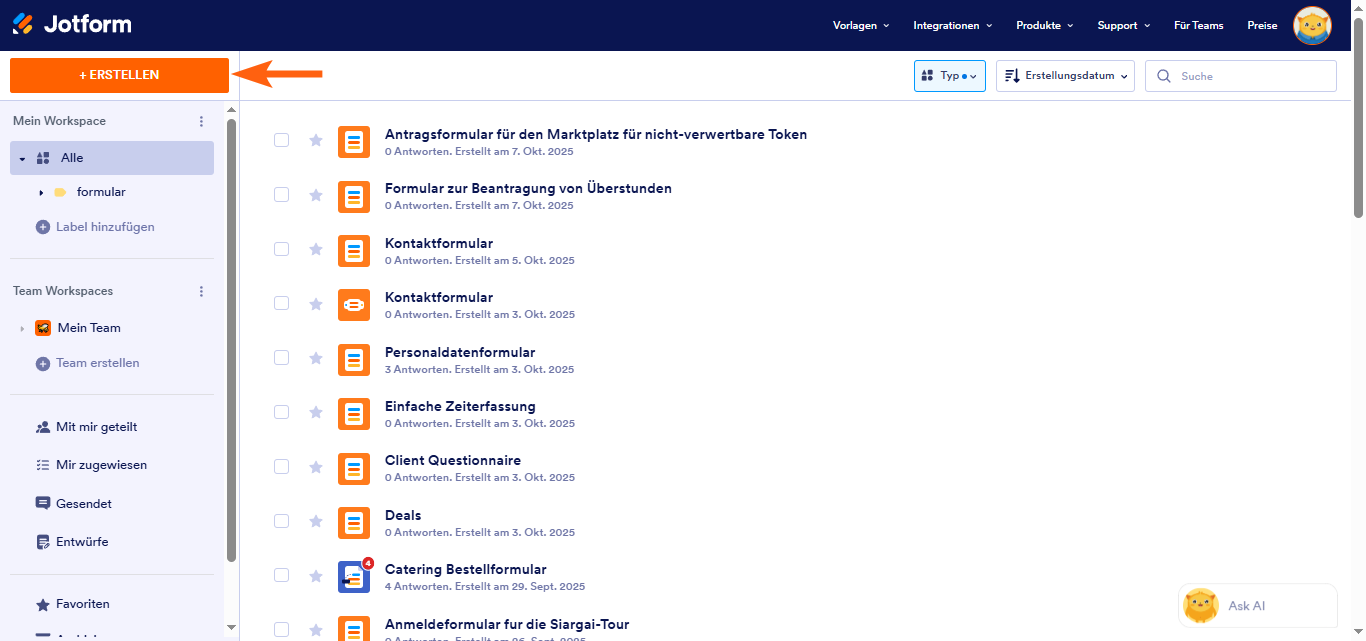Click the Ask AI mascot icon
1366x641 pixels.
tap(1200, 606)
